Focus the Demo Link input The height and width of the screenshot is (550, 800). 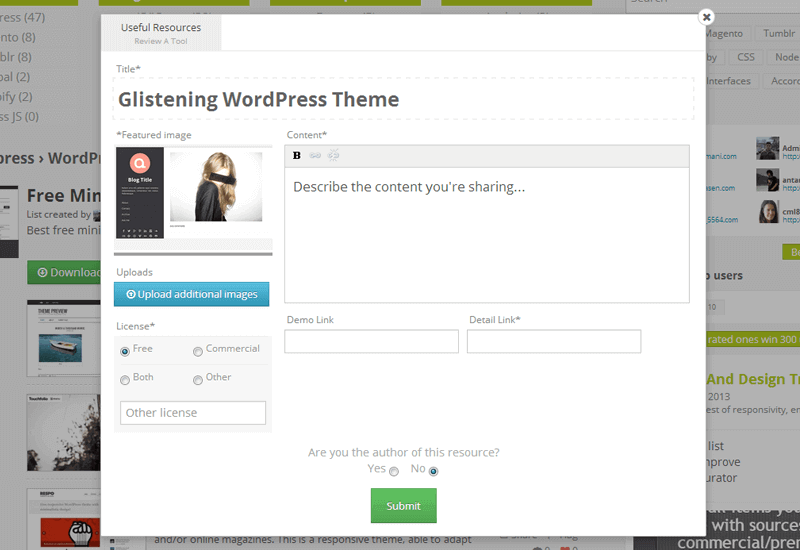click(371, 341)
